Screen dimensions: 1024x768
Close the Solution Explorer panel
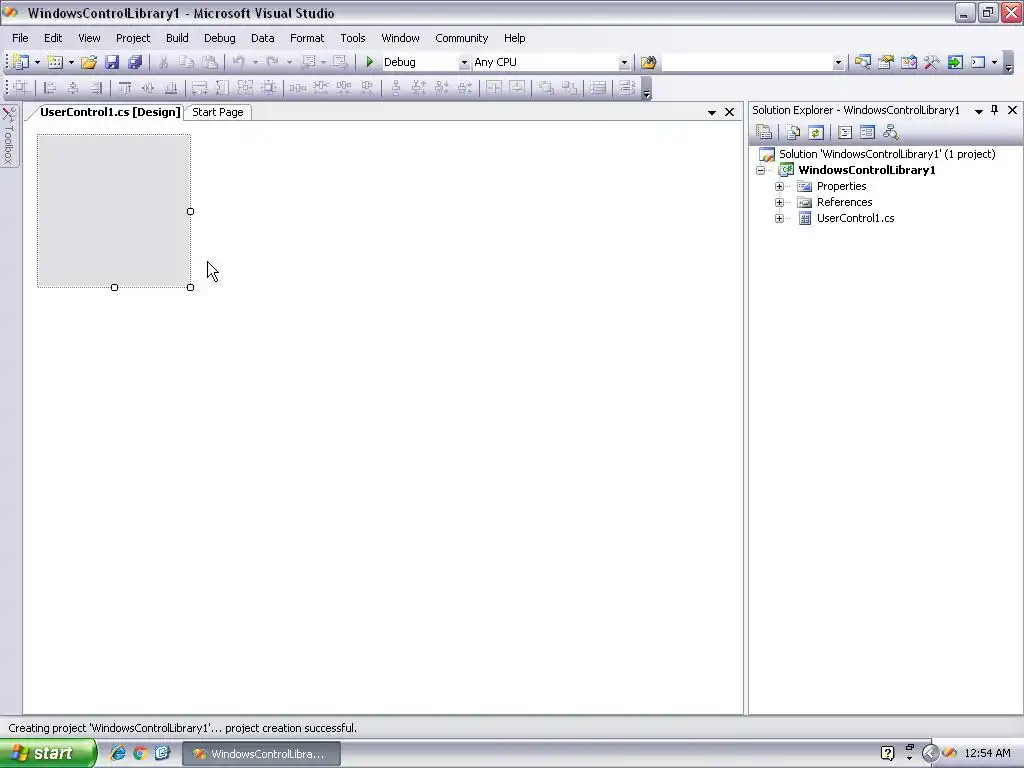(x=1012, y=110)
